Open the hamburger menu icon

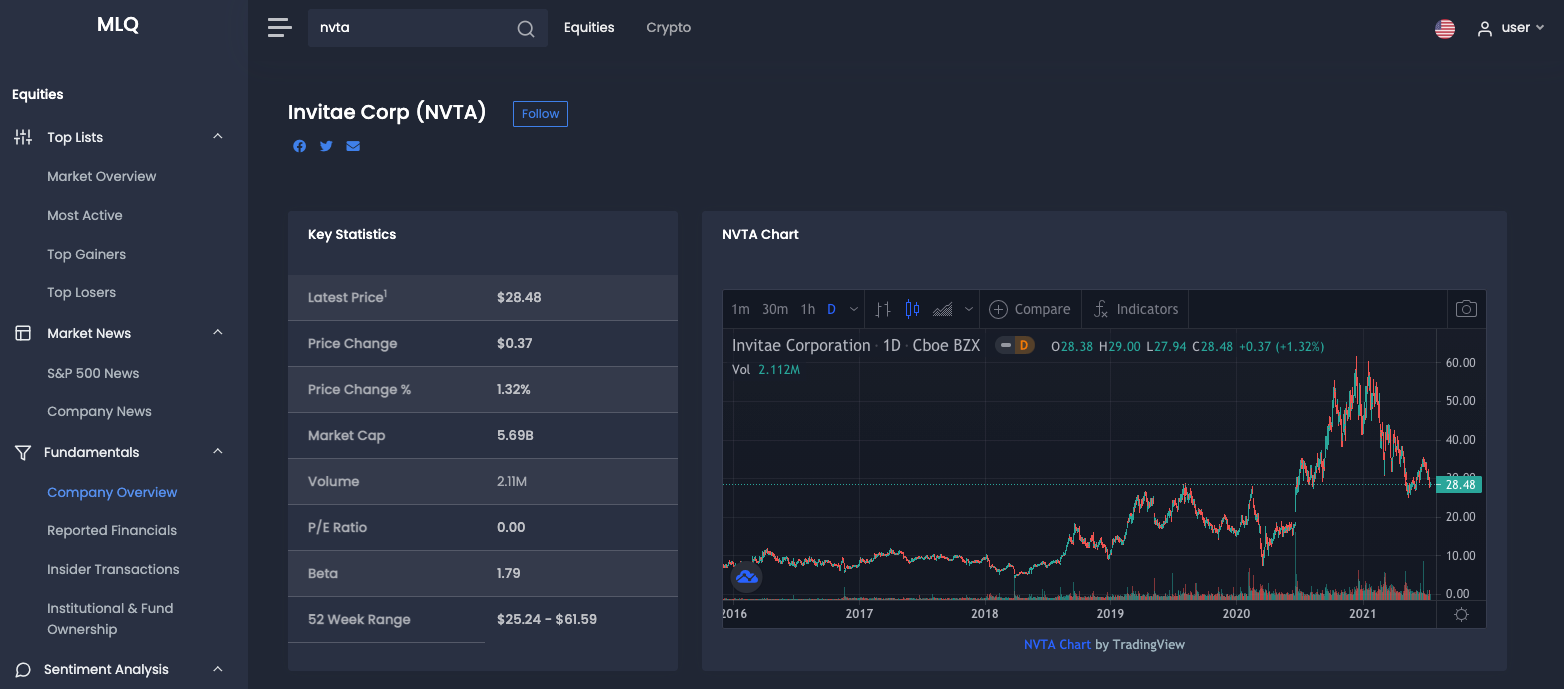click(x=280, y=28)
